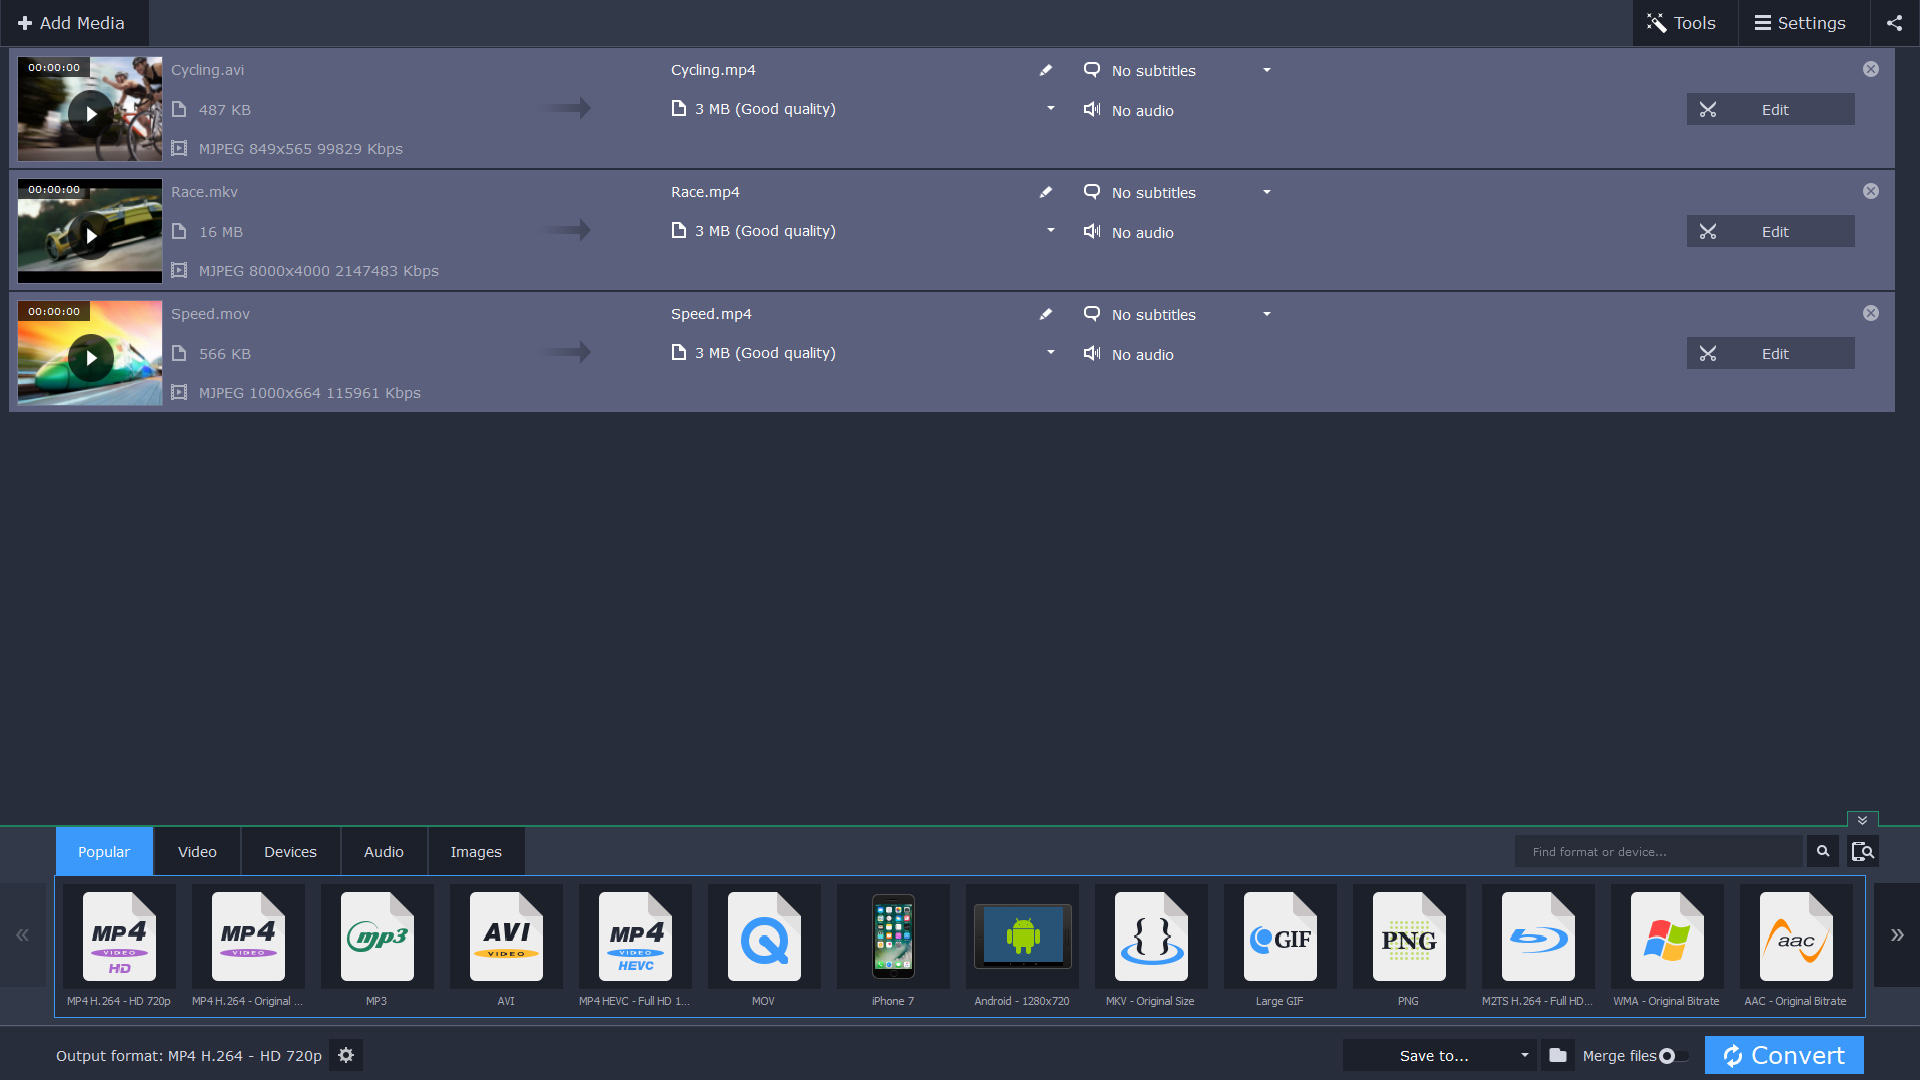Select the AVI format preset
Viewport: 1920px width, 1080px height.
[506, 940]
